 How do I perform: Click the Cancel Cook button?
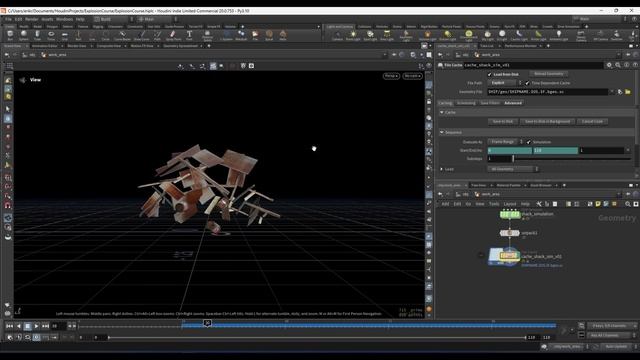coord(592,122)
